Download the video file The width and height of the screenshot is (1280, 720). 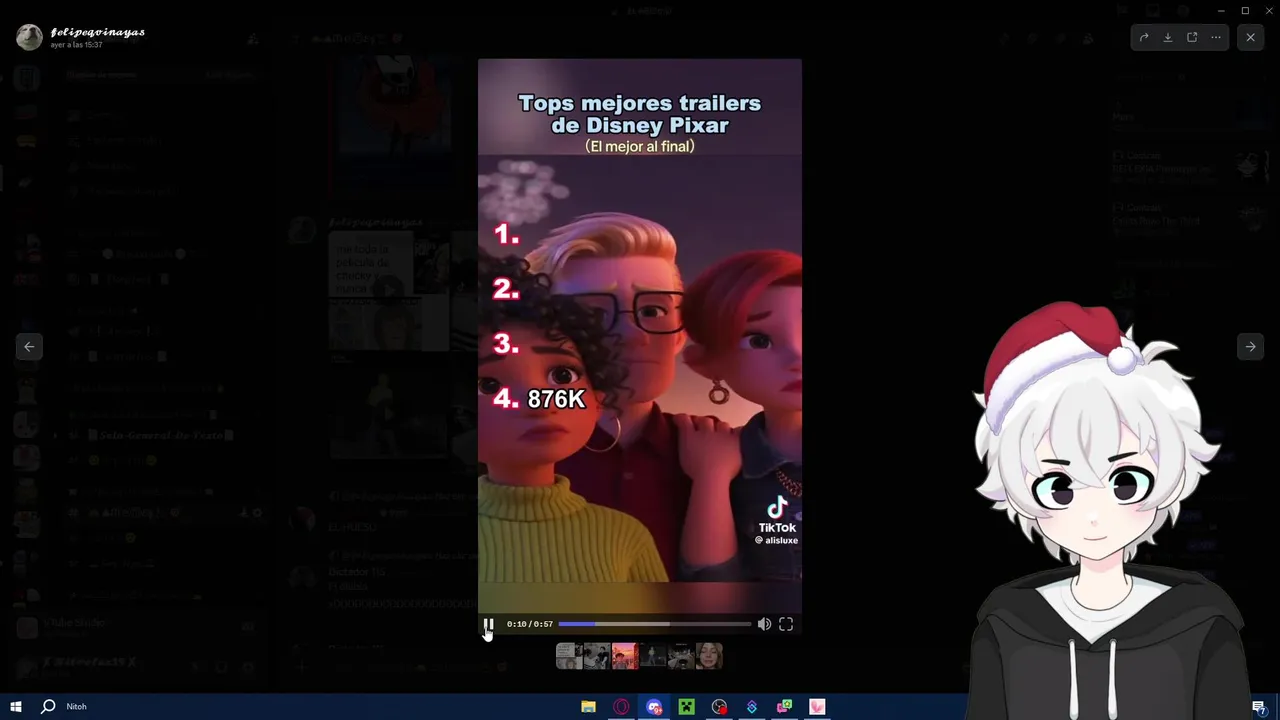click(x=1168, y=37)
